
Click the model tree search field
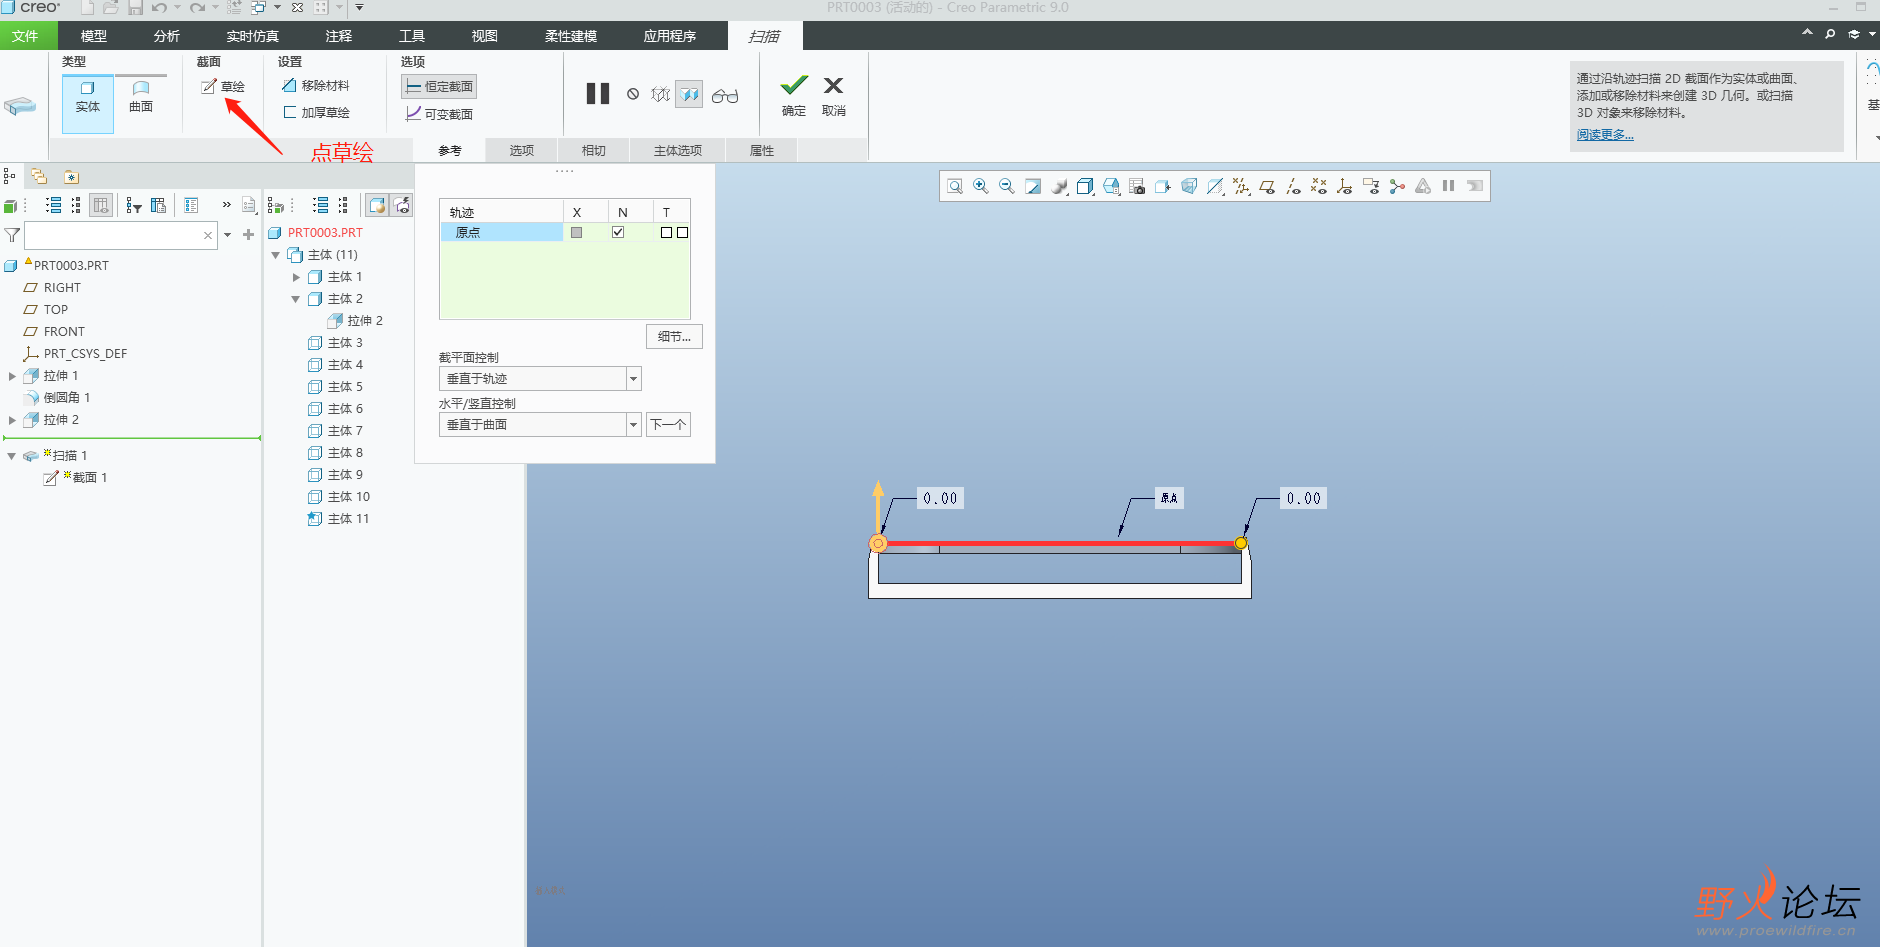pos(120,235)
